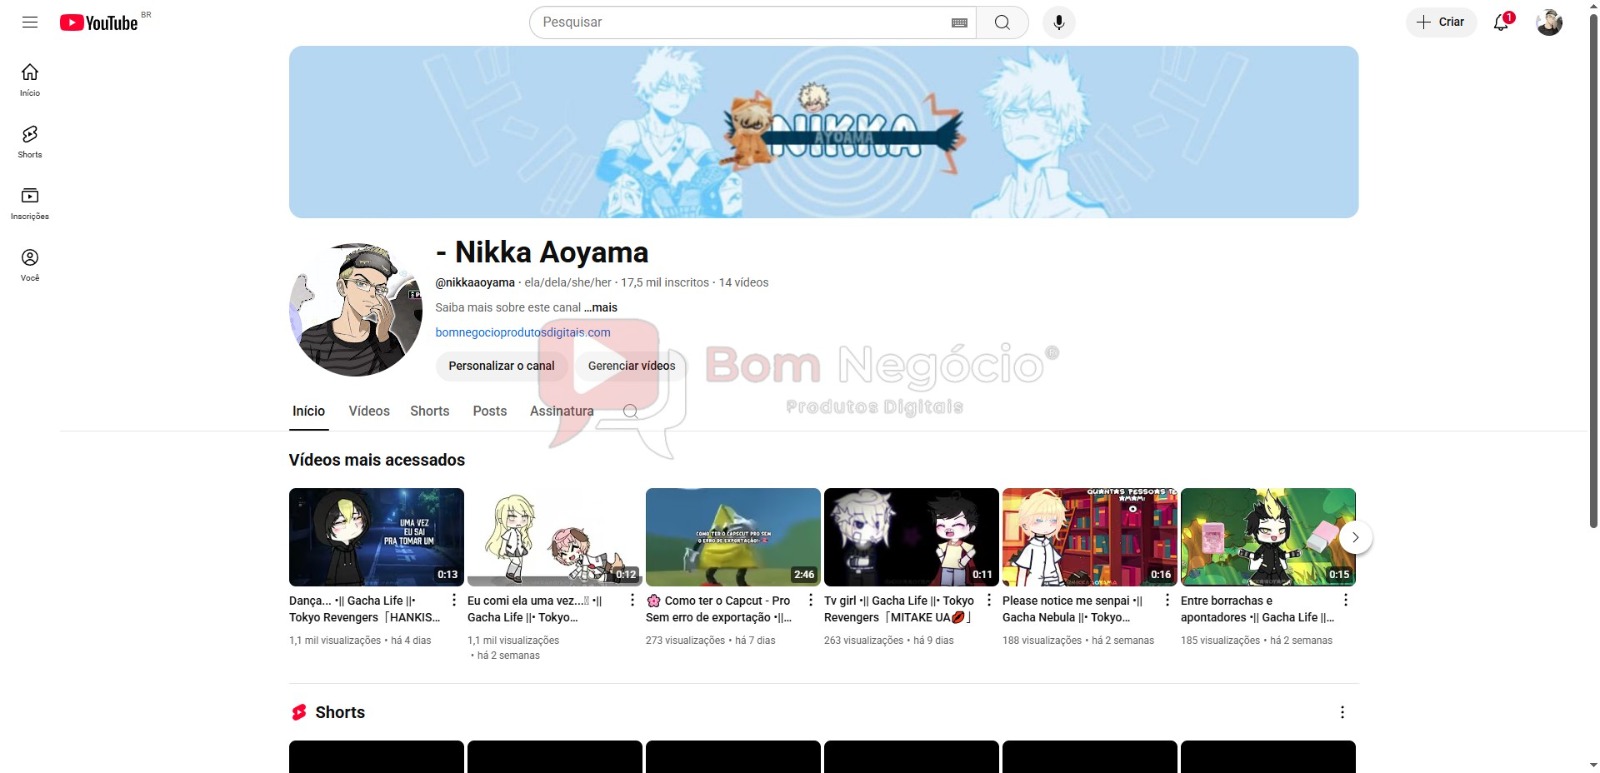This screenshot has height=773, width=1600.
Task: Go to YouTube home via the logo
Action: pyautogui.click(x=99, y=22)
